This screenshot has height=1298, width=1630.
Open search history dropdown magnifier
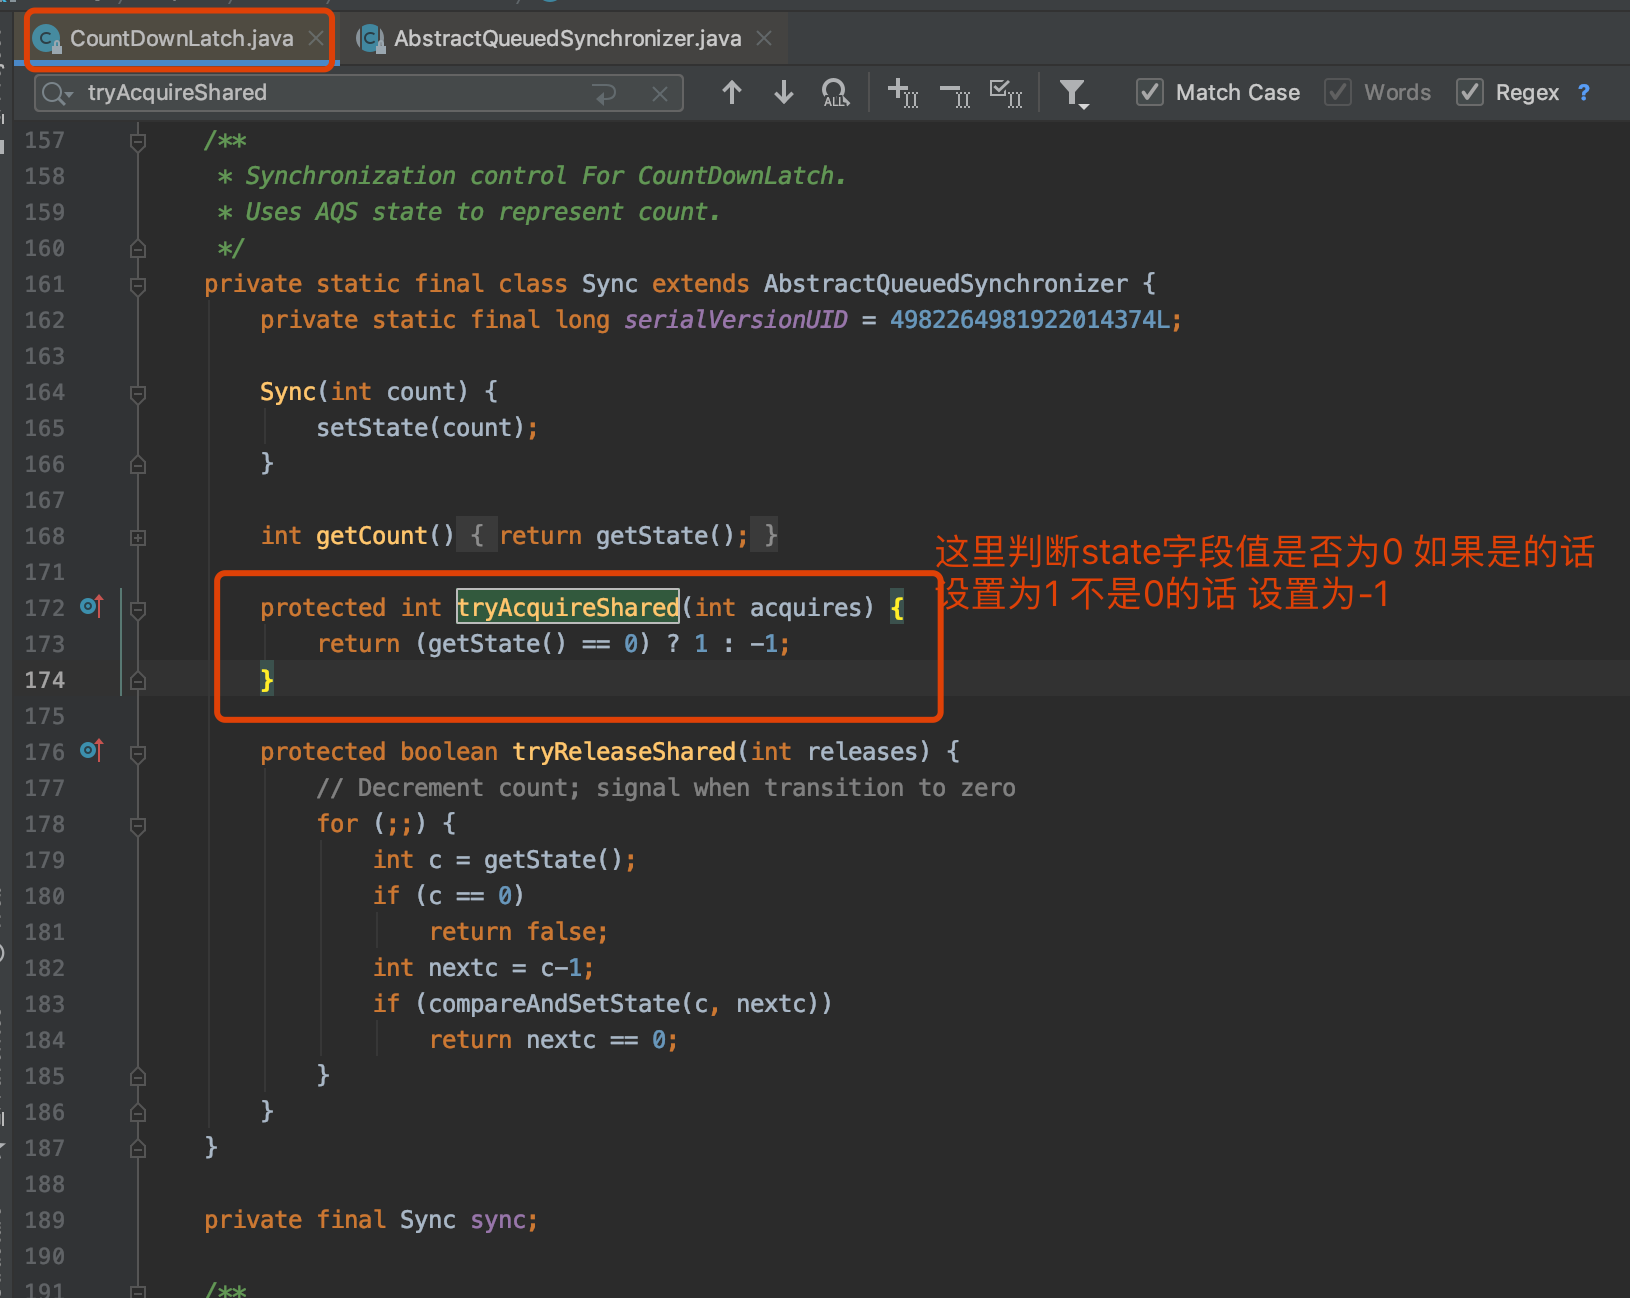pyautogui.click(x=57, y=93)
